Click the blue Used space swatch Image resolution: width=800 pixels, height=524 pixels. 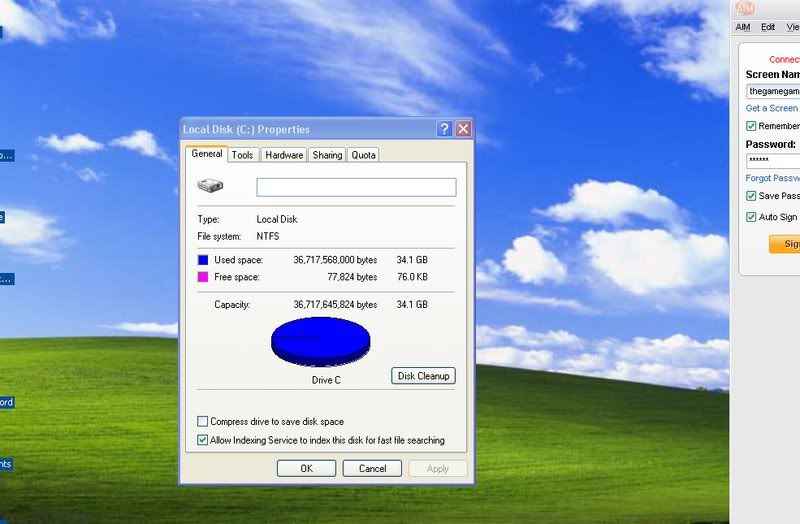point(203,260)
